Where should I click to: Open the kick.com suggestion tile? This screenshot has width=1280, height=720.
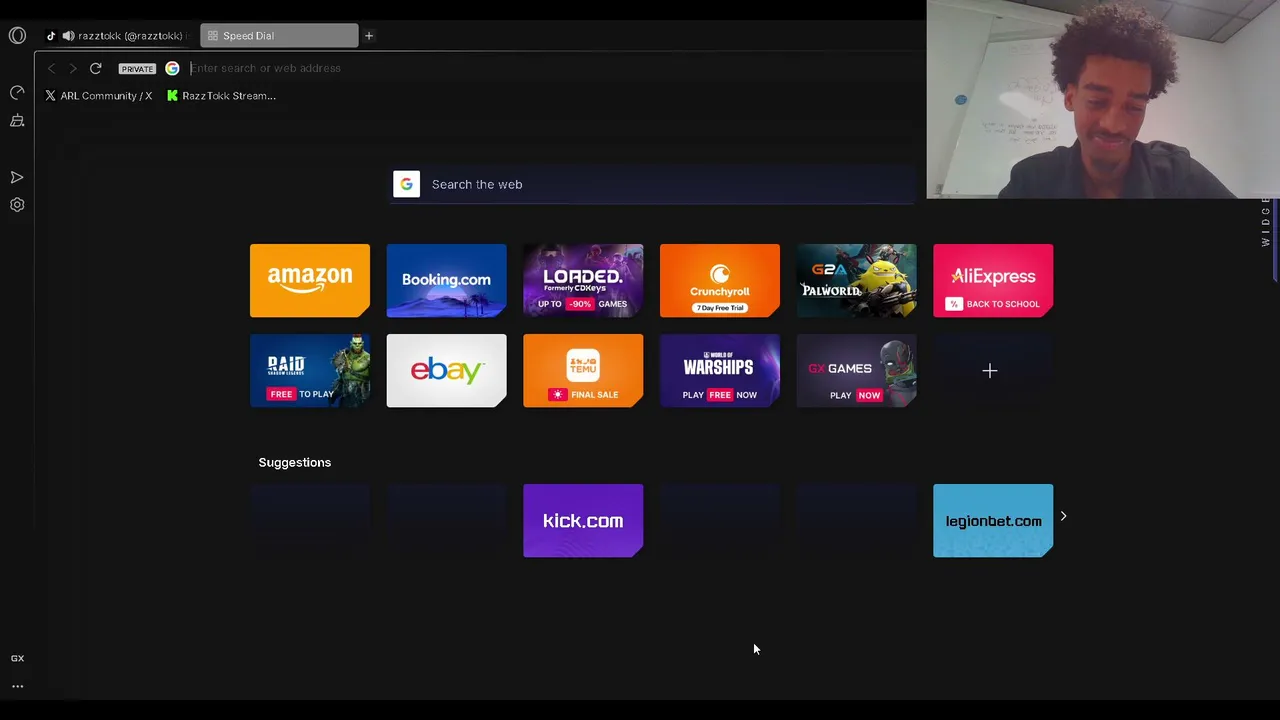583,521
